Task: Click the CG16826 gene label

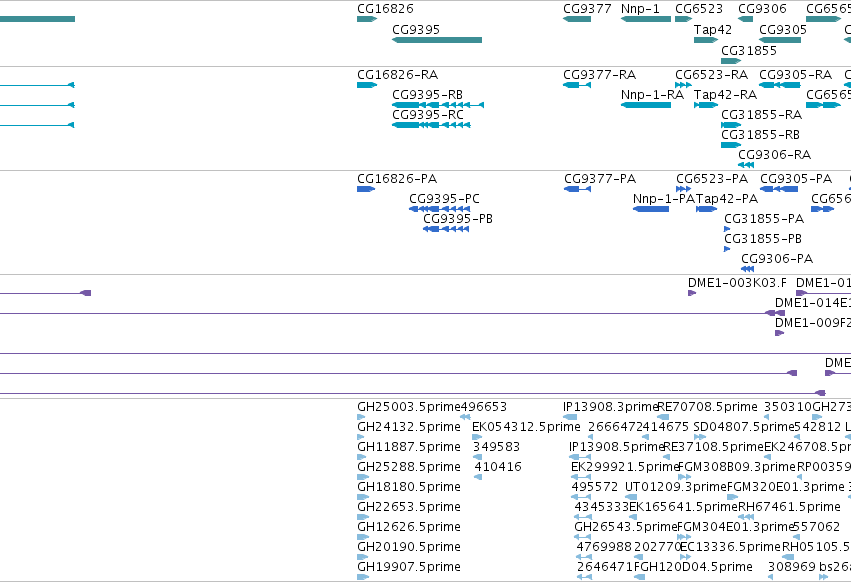Action: click(x=385, y=9)
